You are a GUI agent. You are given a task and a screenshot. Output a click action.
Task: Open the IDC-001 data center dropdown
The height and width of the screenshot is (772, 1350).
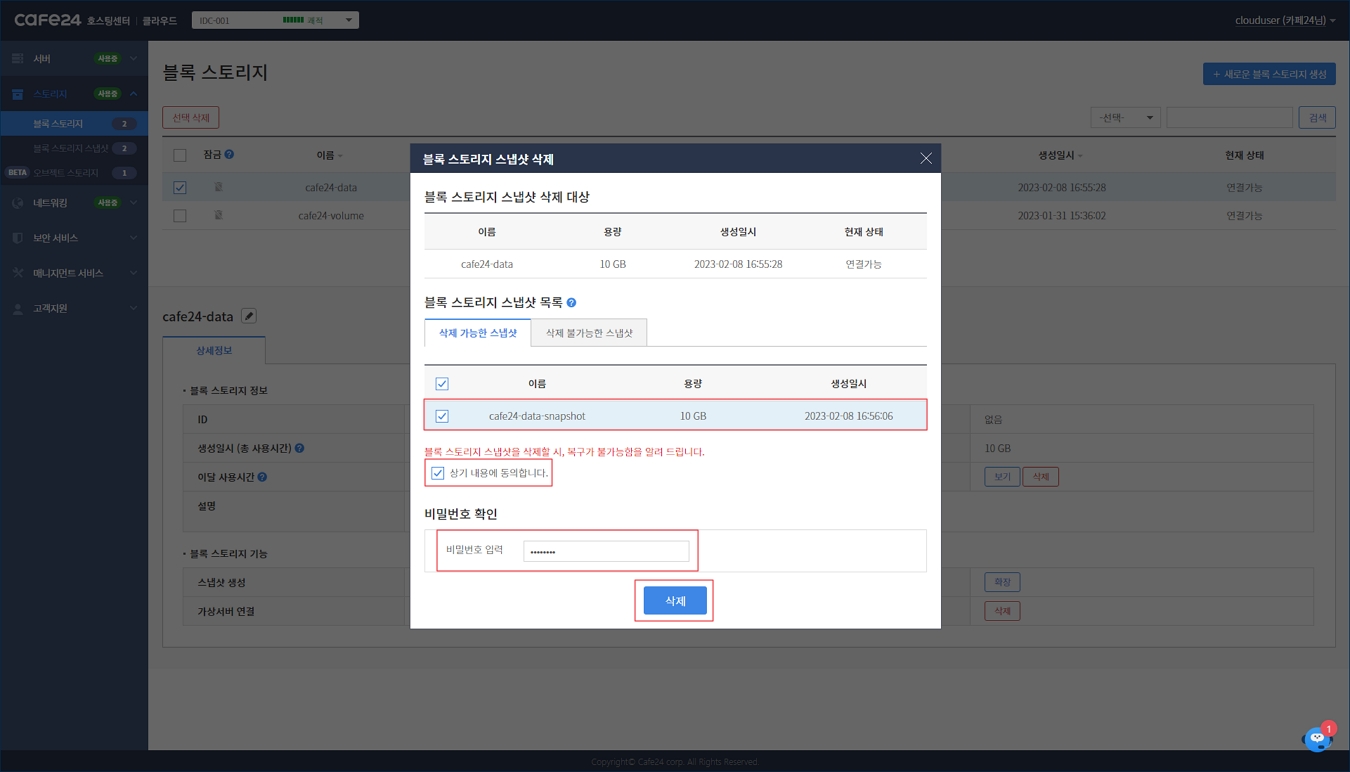(275, 20)
